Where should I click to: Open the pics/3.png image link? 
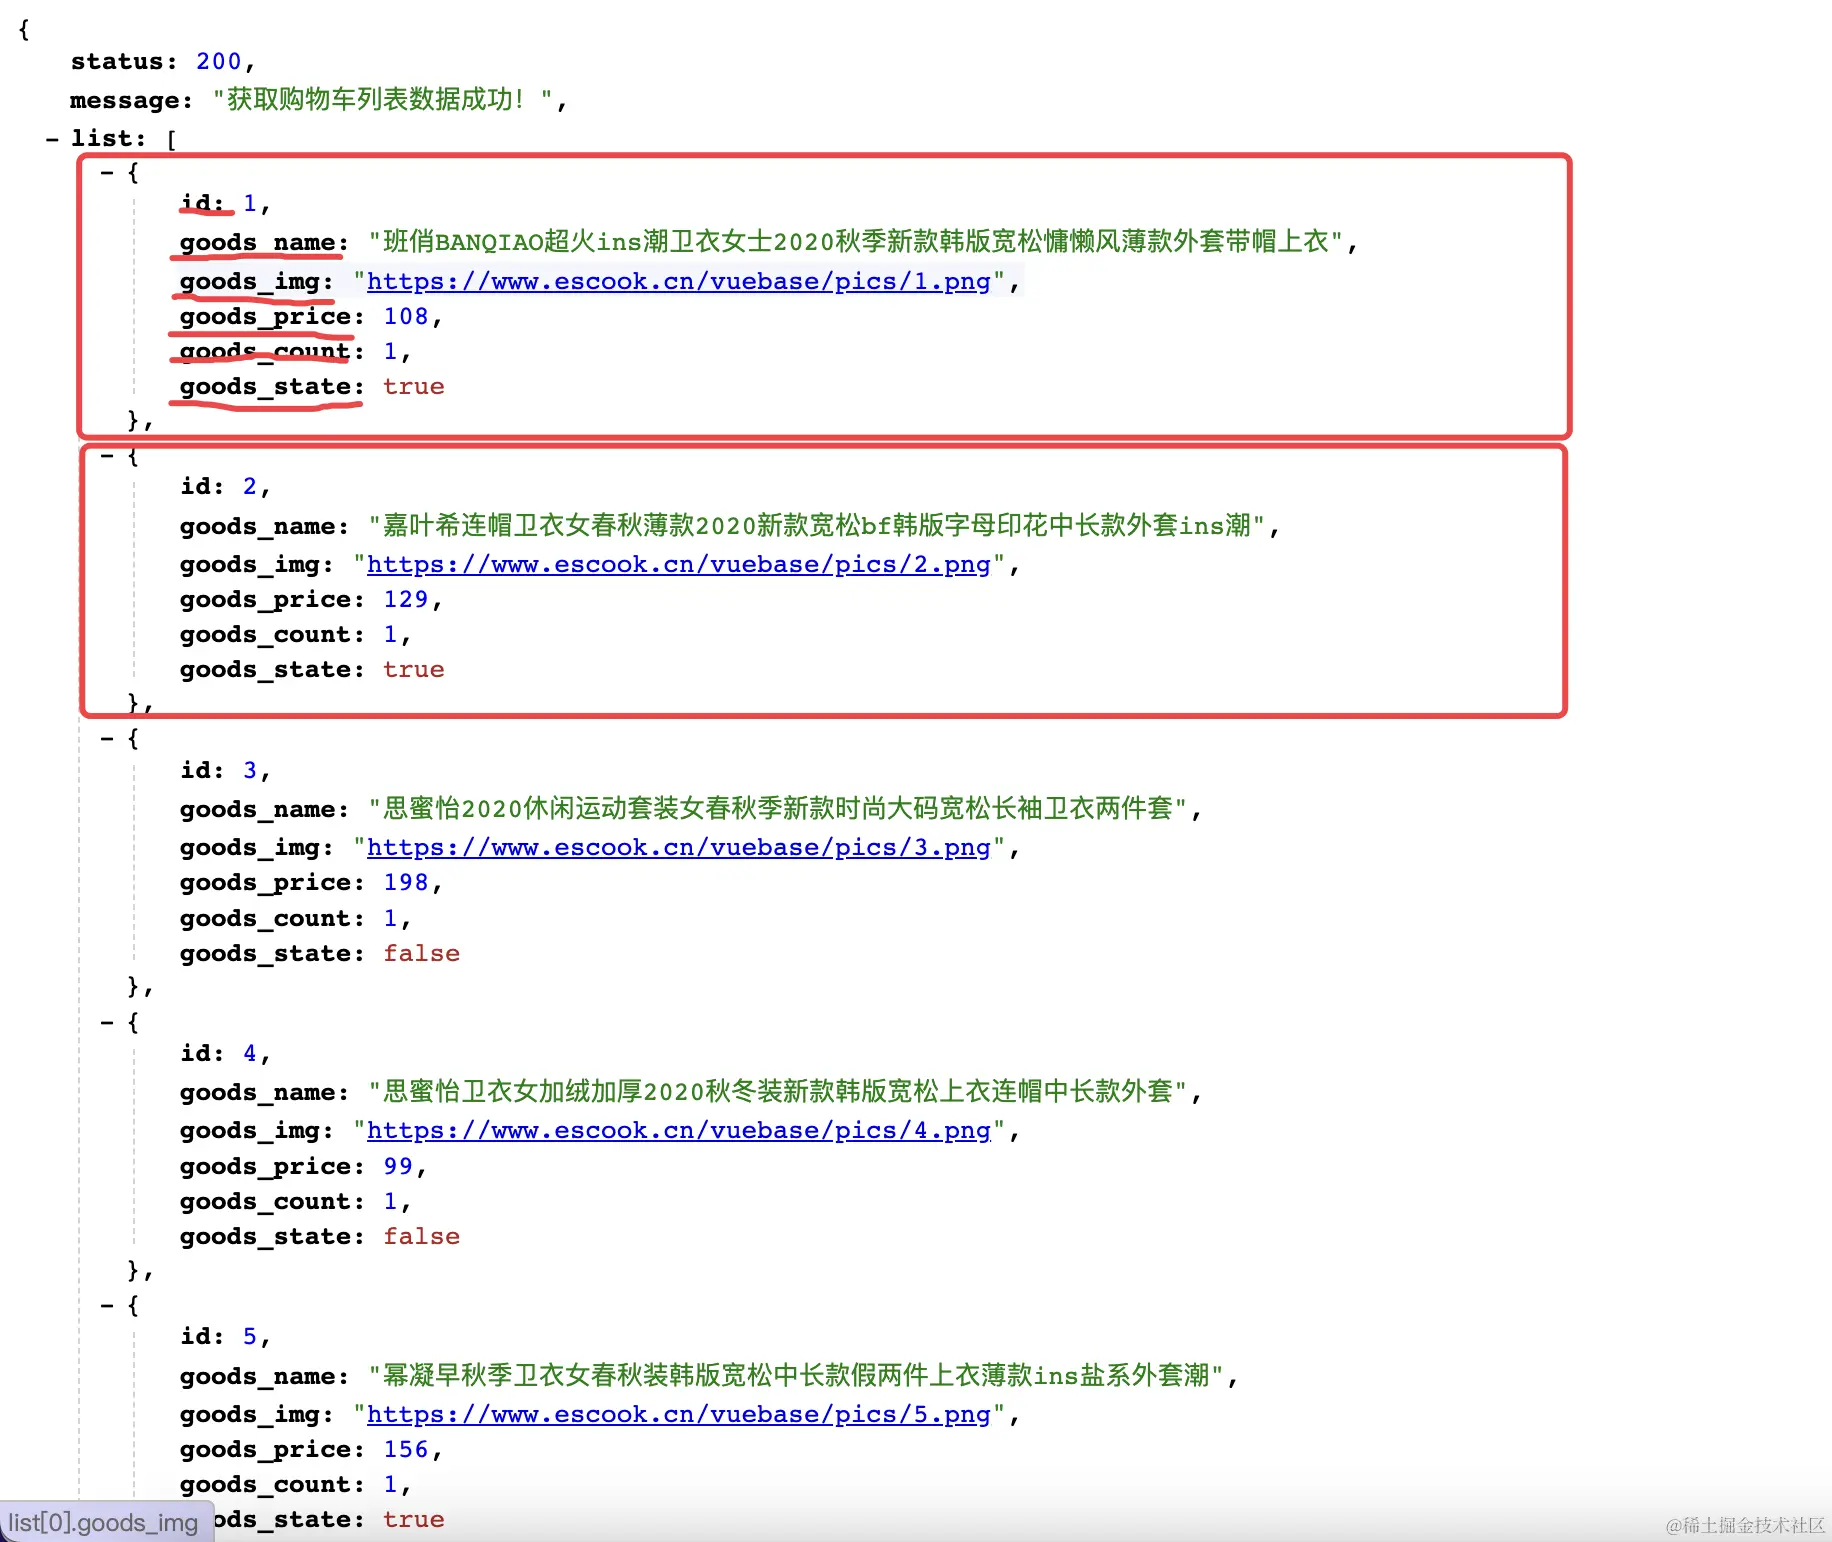[x=678, y=848]
